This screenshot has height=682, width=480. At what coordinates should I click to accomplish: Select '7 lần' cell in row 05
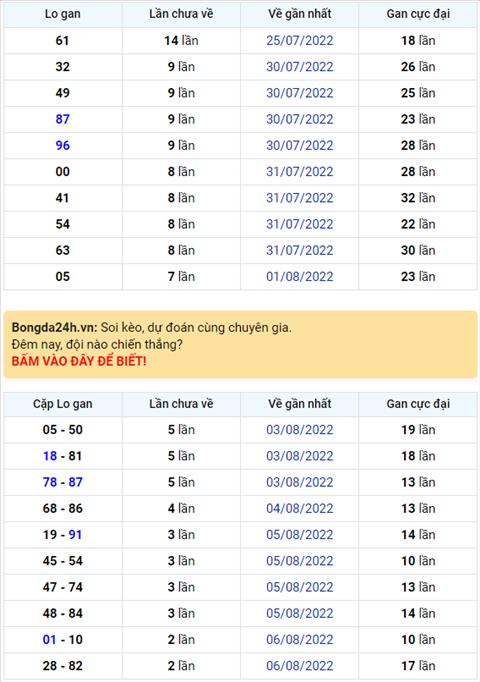pos(181,277)
